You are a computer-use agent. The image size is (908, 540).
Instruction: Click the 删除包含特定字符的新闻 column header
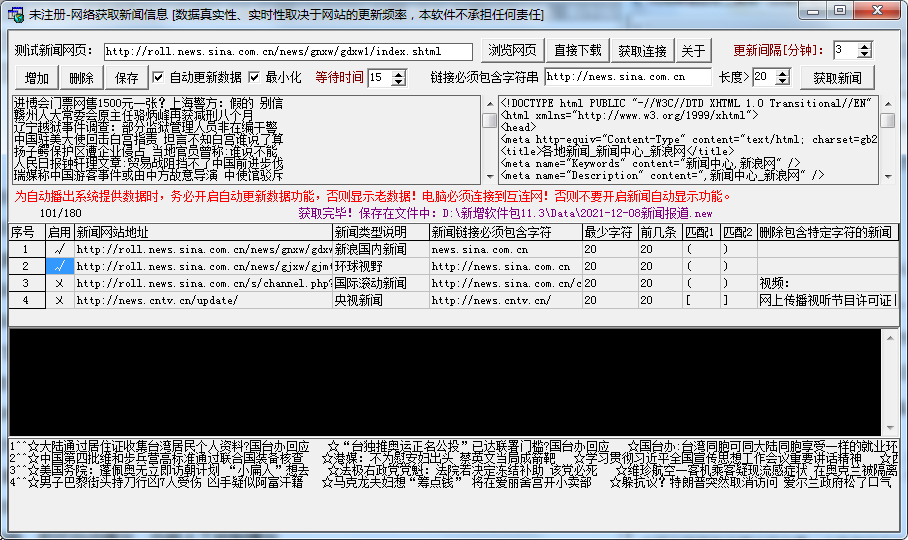coord(828,233)
